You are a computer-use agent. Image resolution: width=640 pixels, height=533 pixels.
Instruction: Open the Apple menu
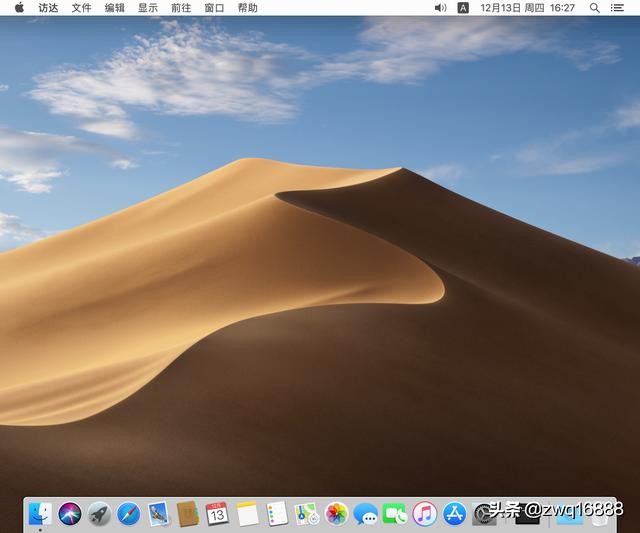click(19, 7)
